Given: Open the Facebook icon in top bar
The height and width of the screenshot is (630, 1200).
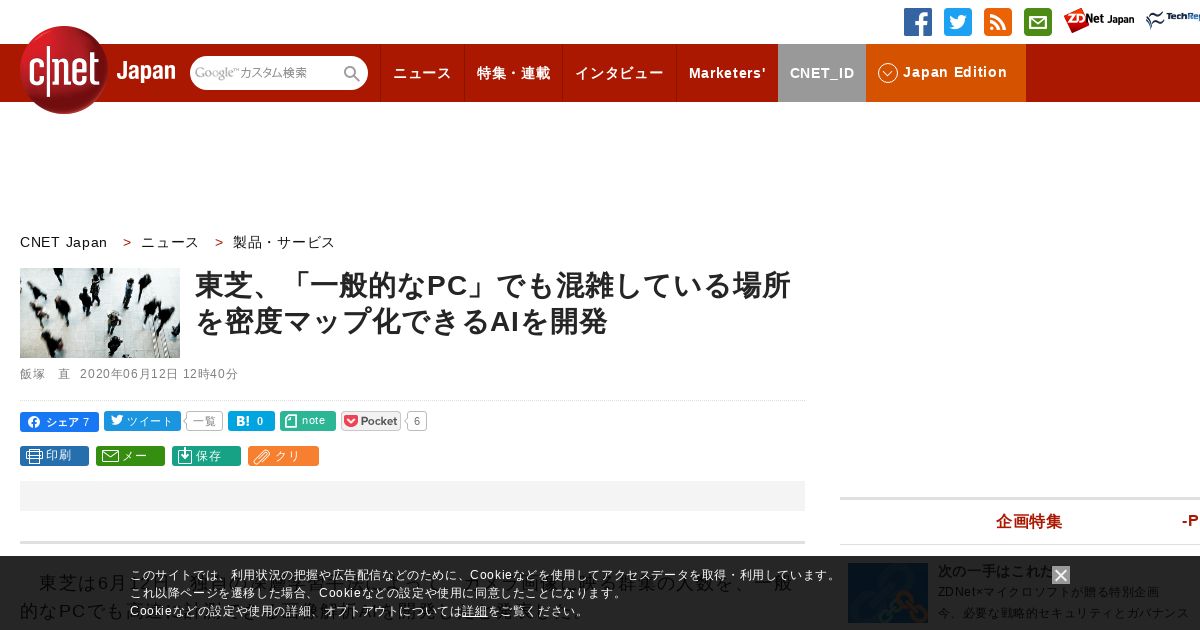Looking at the screenshot, I should (918, 22).
